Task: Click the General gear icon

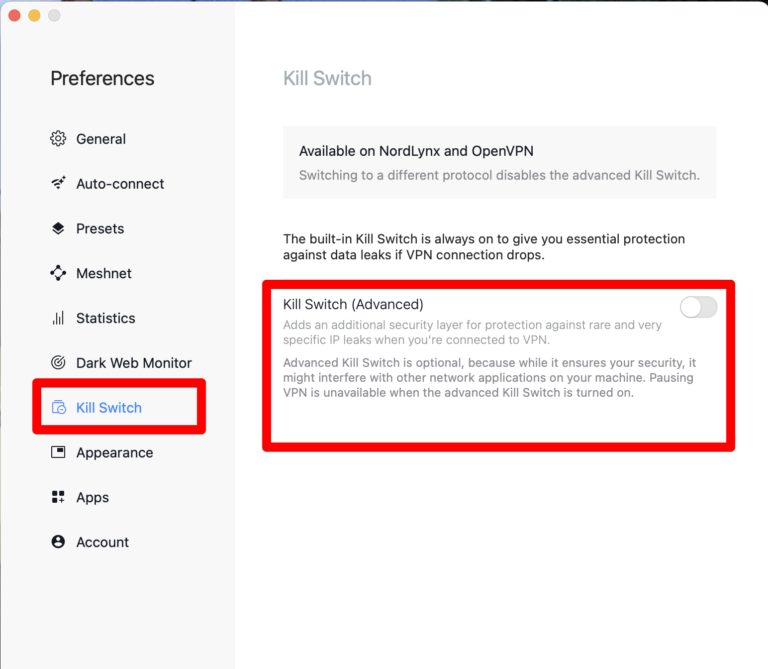Action: [x=58, y=139]
